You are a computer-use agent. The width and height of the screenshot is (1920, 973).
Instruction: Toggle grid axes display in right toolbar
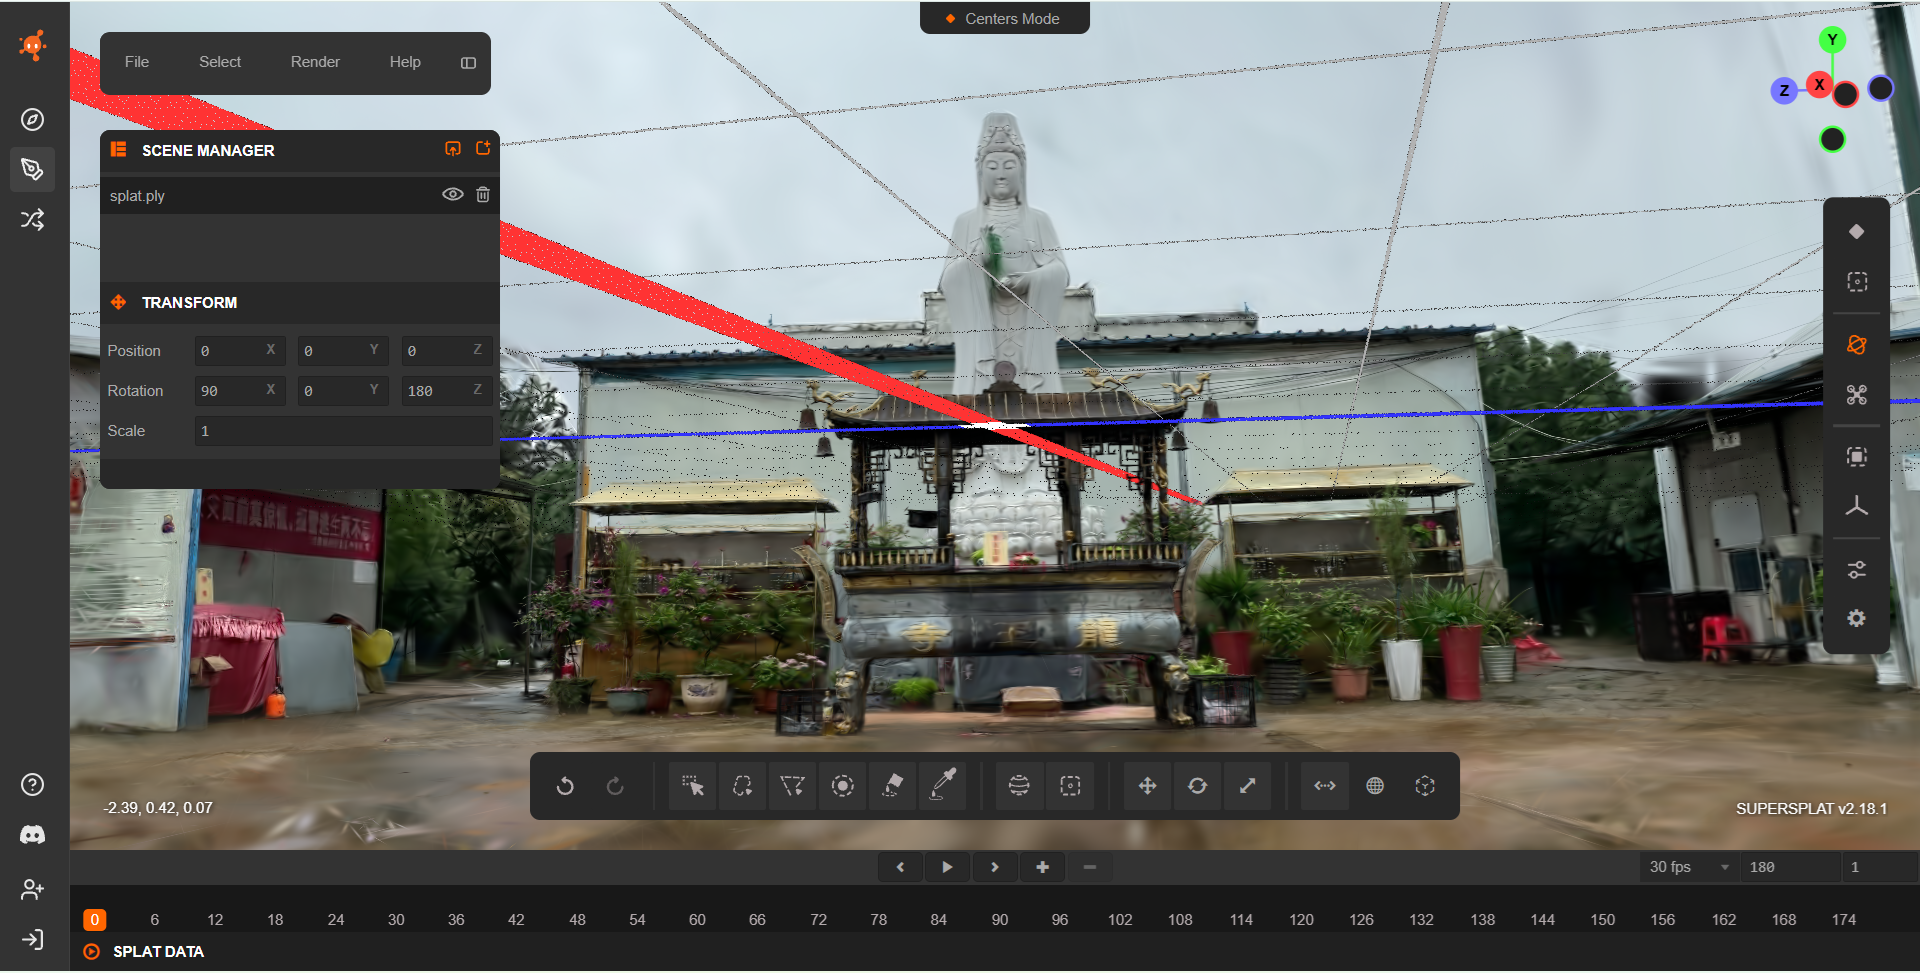1857,507
